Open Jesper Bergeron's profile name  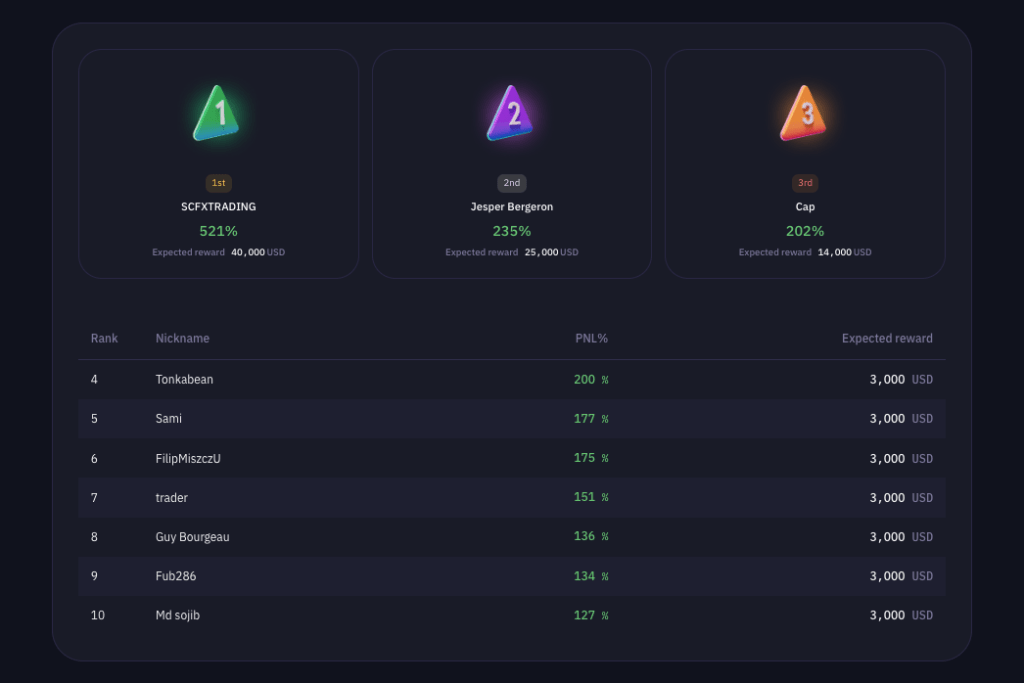click(x=511, y=207)
